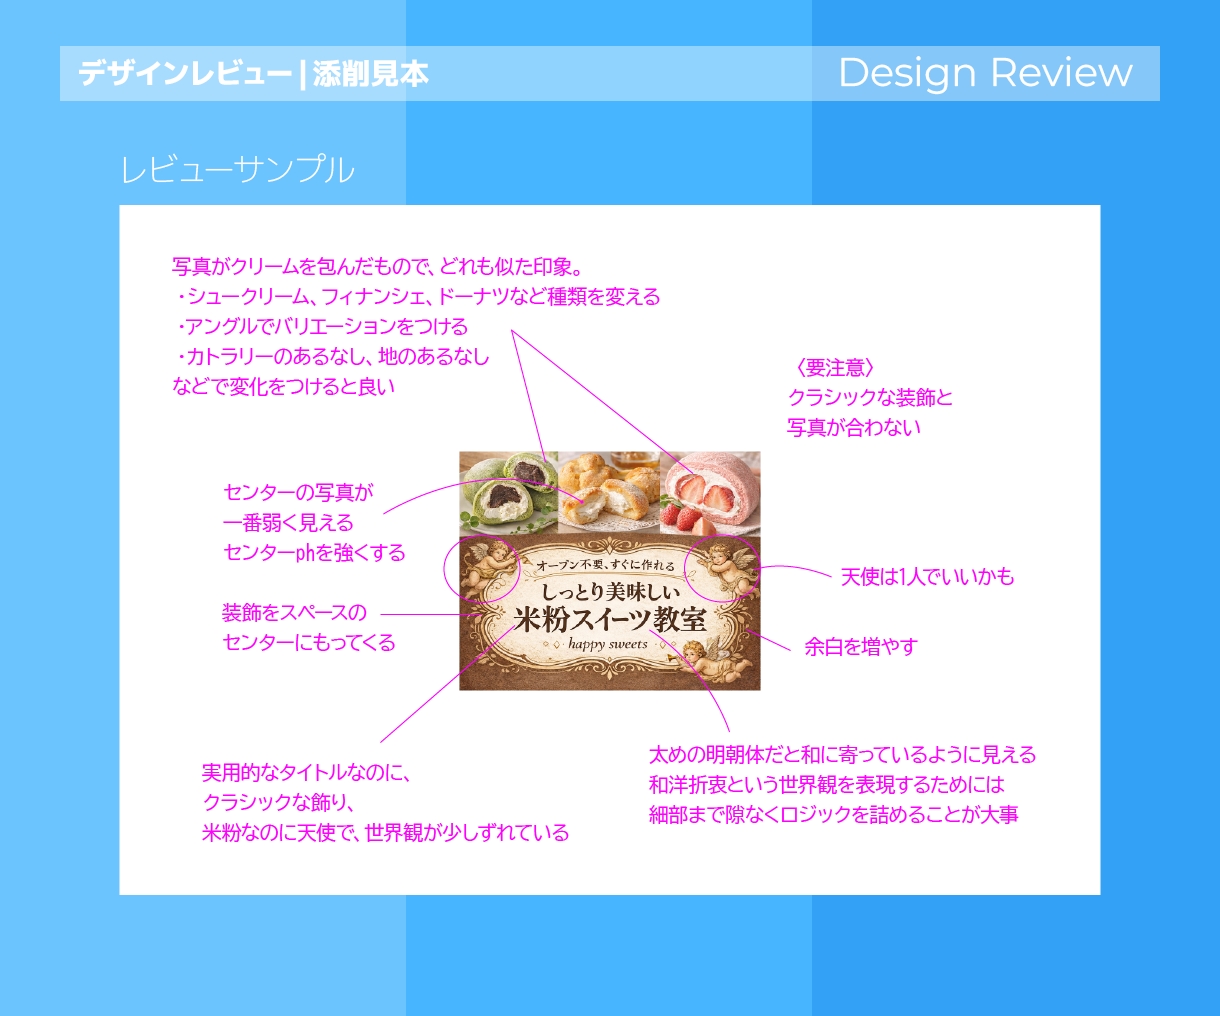Viewport: 1220px width, 1016px height.
Task: Select the "レビューサンプル" subtitle
Action: (237, 170)
